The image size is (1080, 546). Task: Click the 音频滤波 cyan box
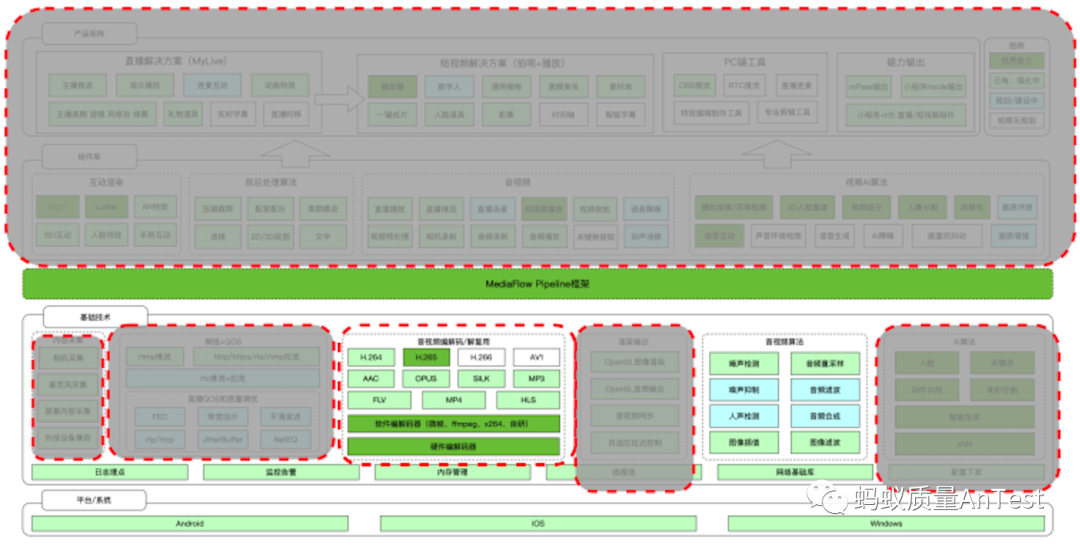coord(825,390)
